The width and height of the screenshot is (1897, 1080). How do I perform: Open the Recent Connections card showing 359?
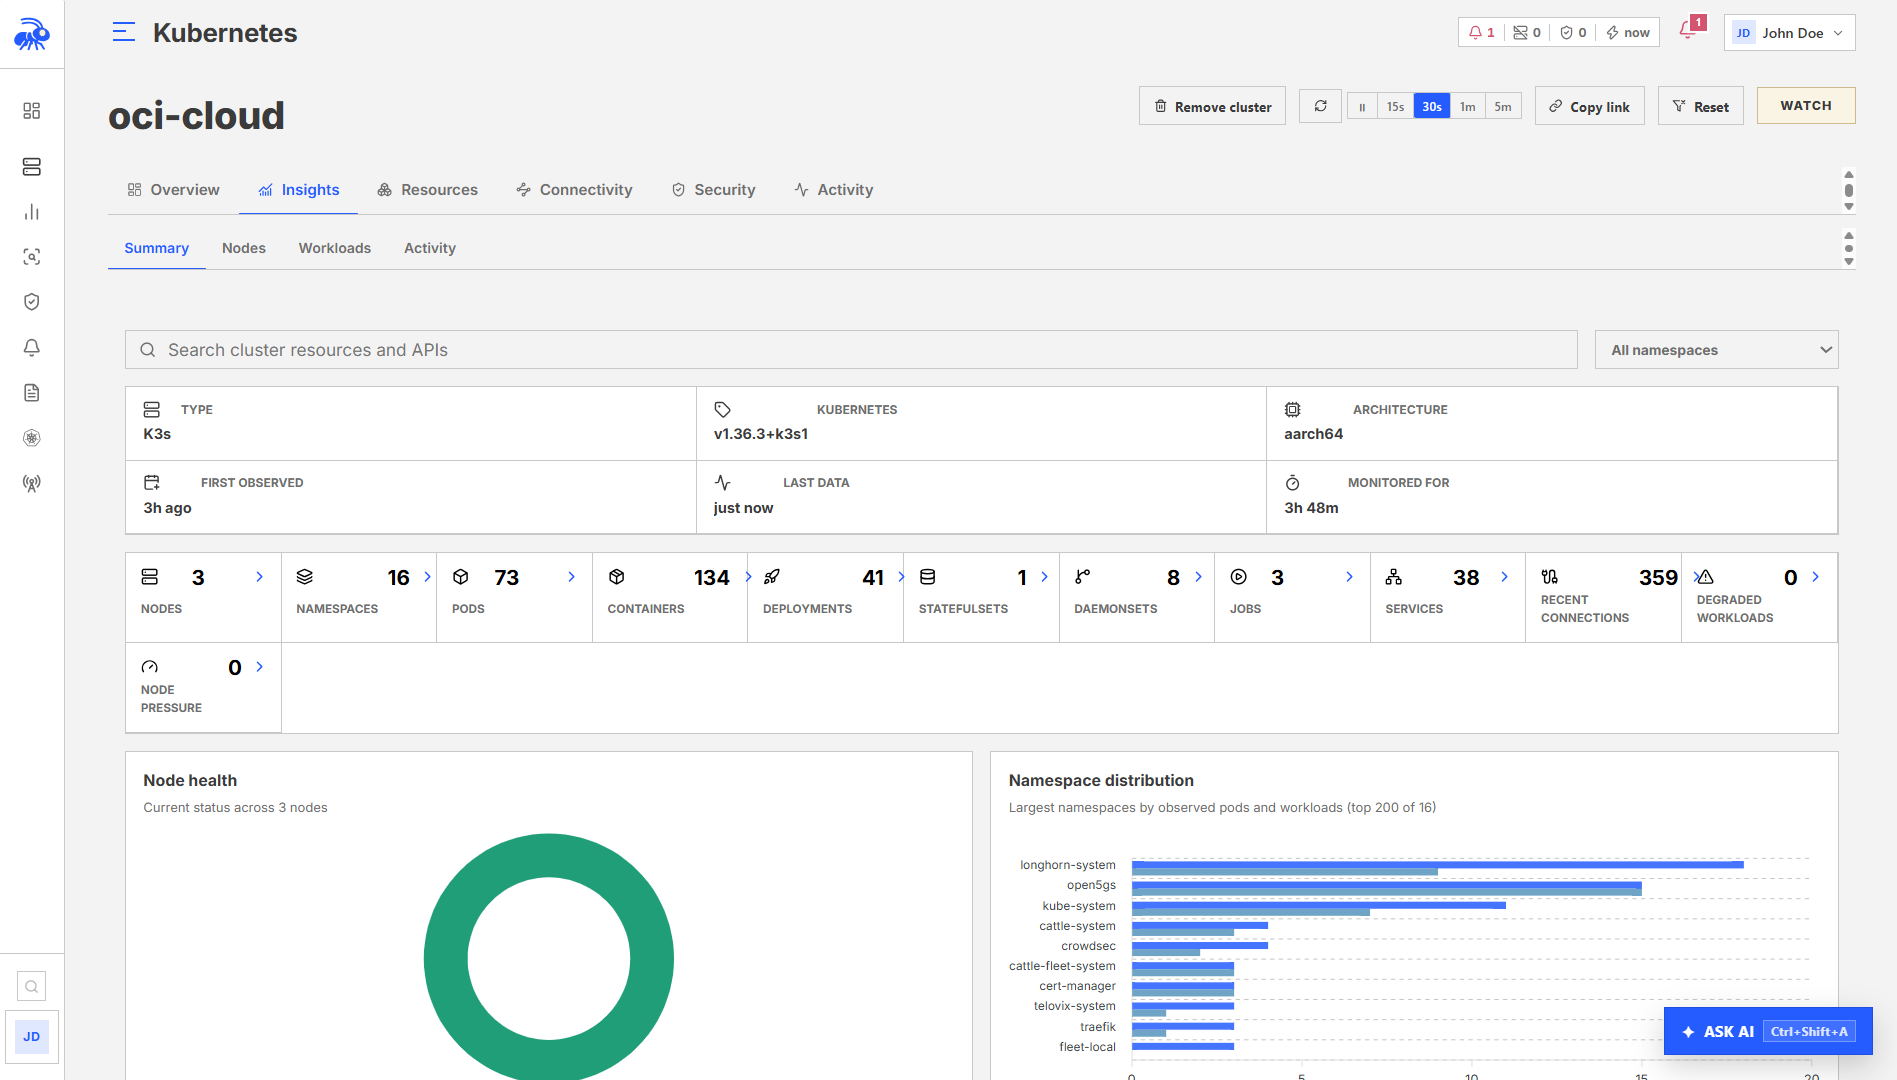[1603, 598]
